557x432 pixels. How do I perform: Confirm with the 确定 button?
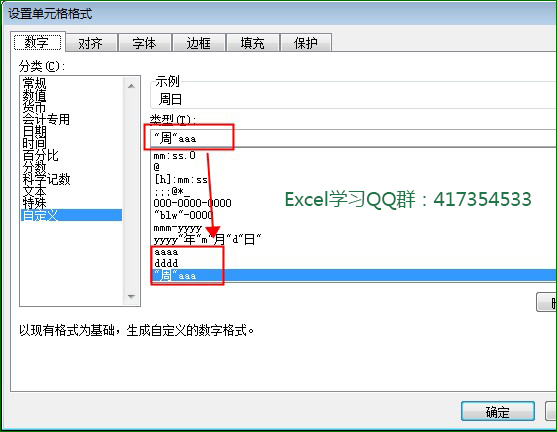498,412
